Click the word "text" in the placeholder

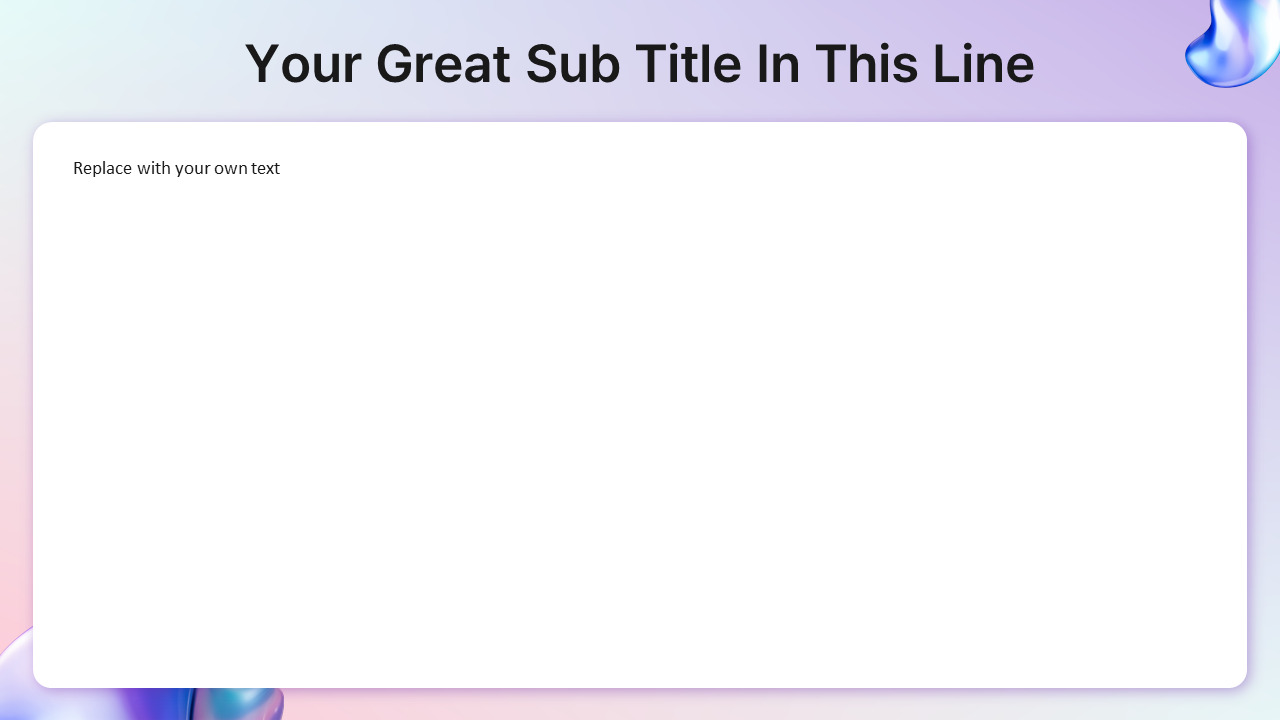(x=265, y=168)
